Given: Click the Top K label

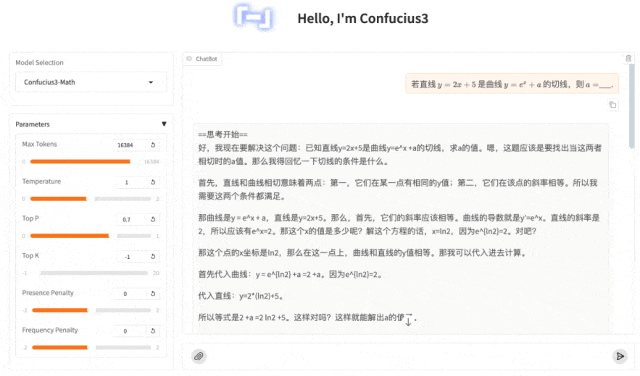Looking at the screenshot, I should coord(31,256).
